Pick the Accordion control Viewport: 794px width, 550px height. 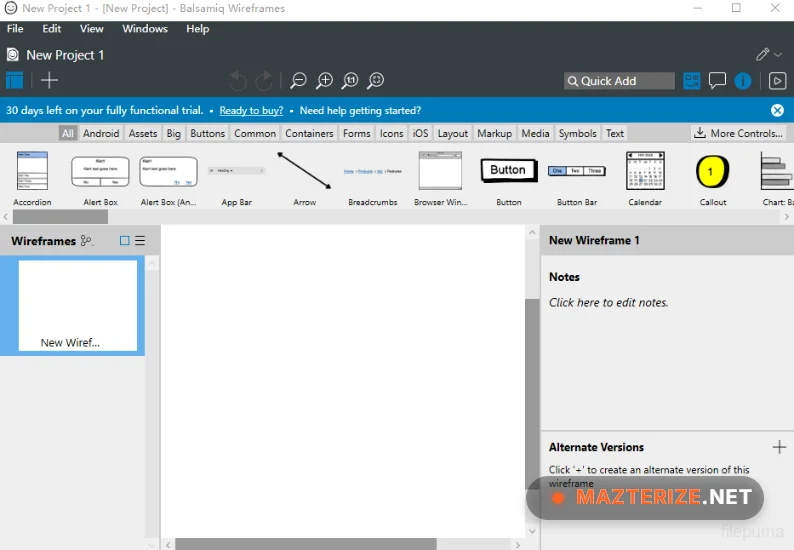(32, 178)
